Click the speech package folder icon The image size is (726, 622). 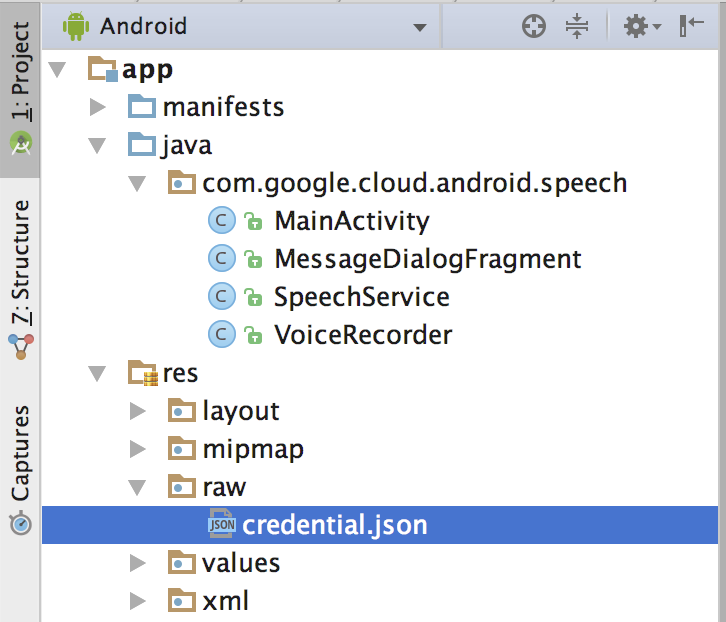[x=182, y=182]
